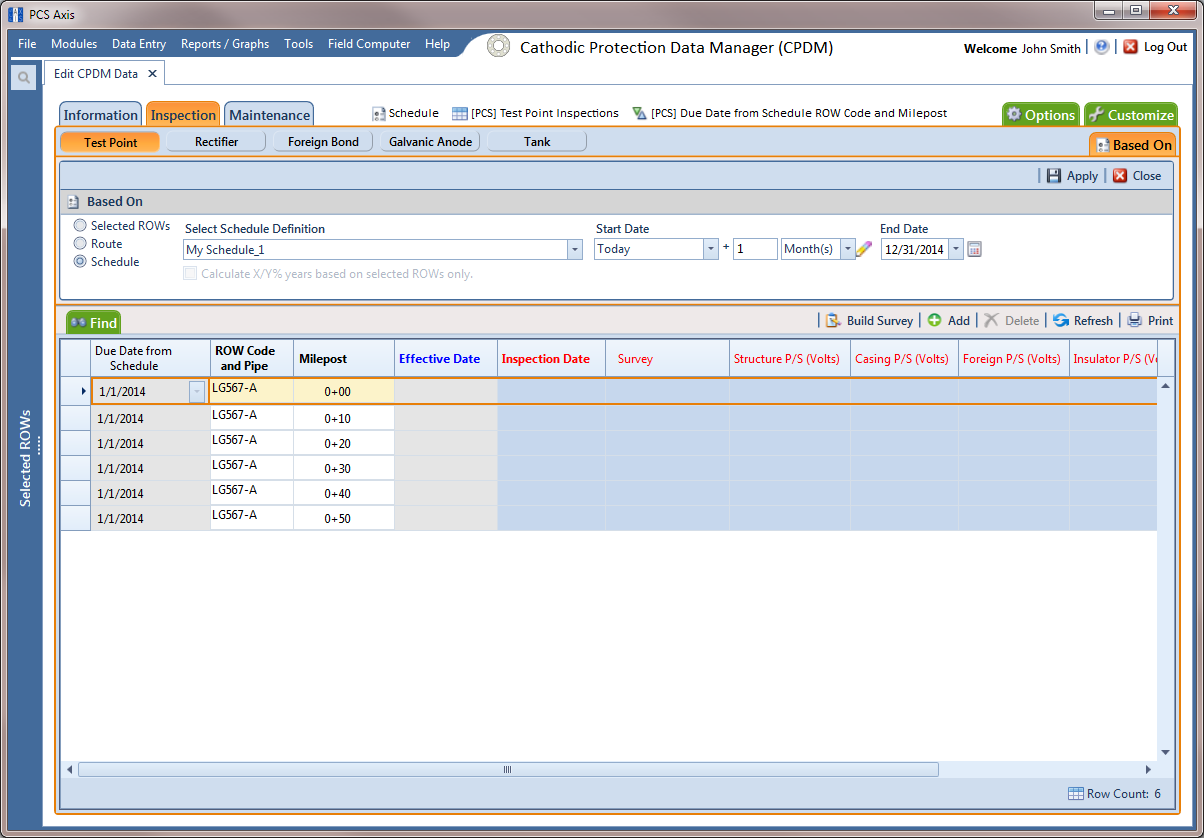Click the Rectifier button
Screen dimensions: 1204x838
coord(216,142)
